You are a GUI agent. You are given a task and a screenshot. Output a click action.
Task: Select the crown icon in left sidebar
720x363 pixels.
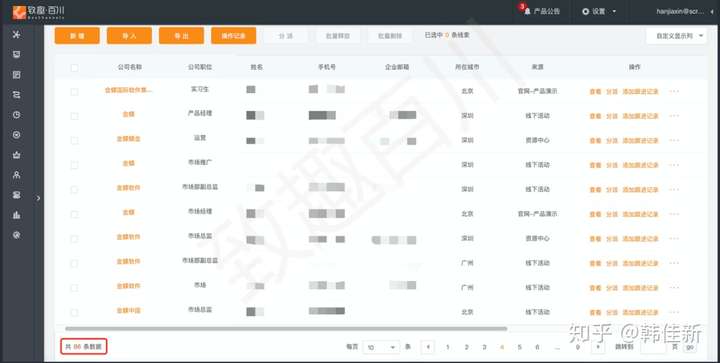pyautogui.click(x=17, y=155)
